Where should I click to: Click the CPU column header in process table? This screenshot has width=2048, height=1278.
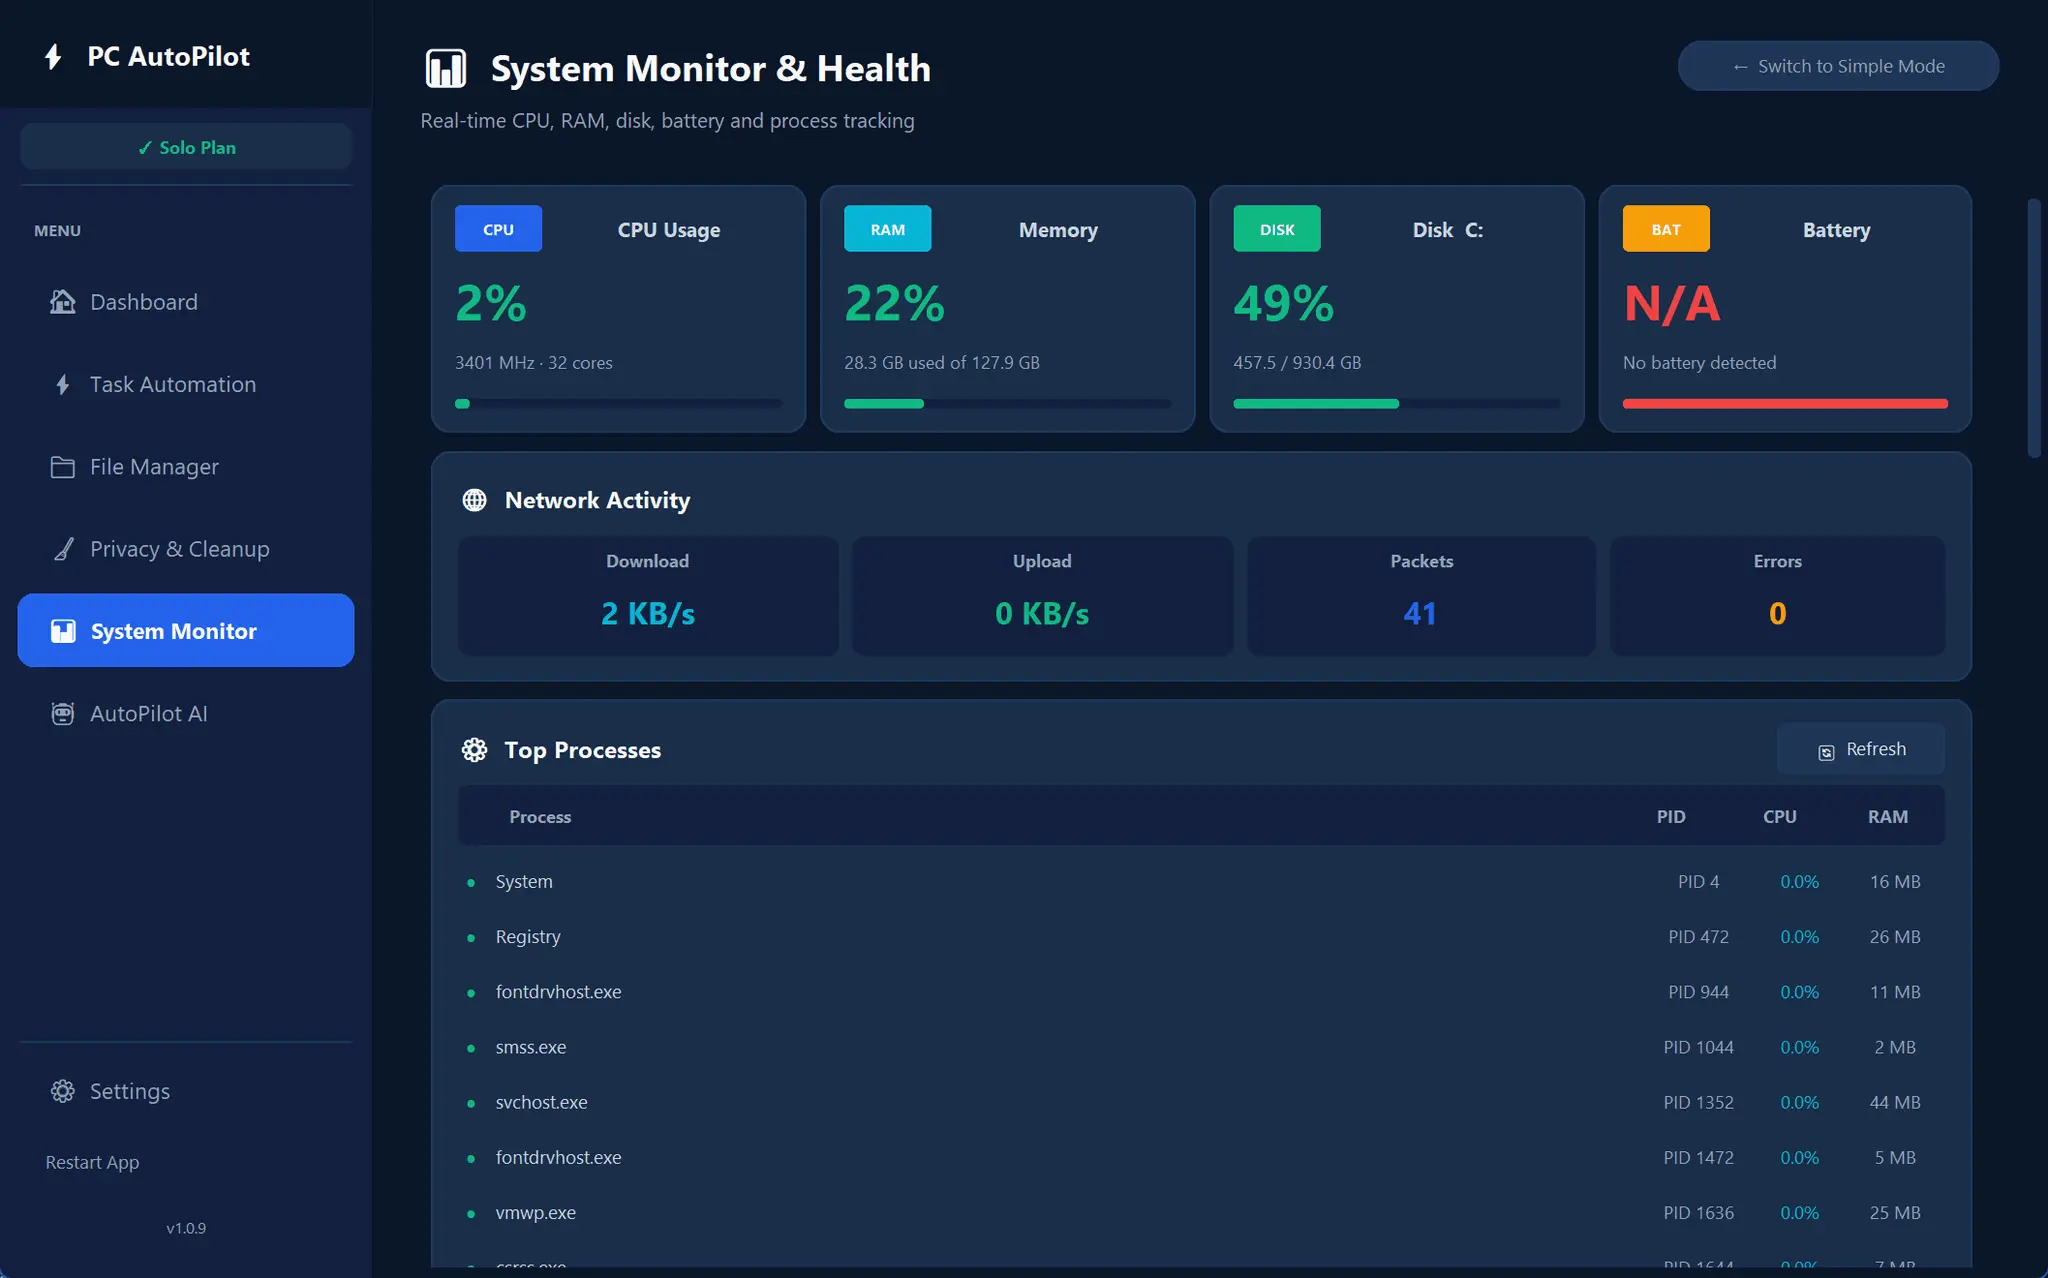click(1780, 817)
